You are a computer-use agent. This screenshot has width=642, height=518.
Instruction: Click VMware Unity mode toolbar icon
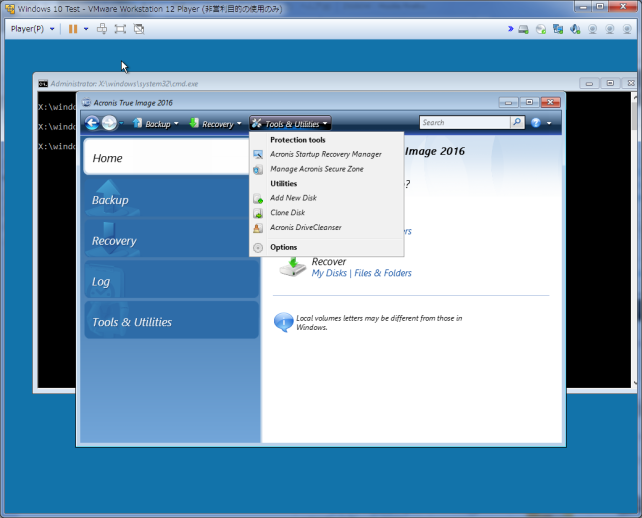(139, 29)
